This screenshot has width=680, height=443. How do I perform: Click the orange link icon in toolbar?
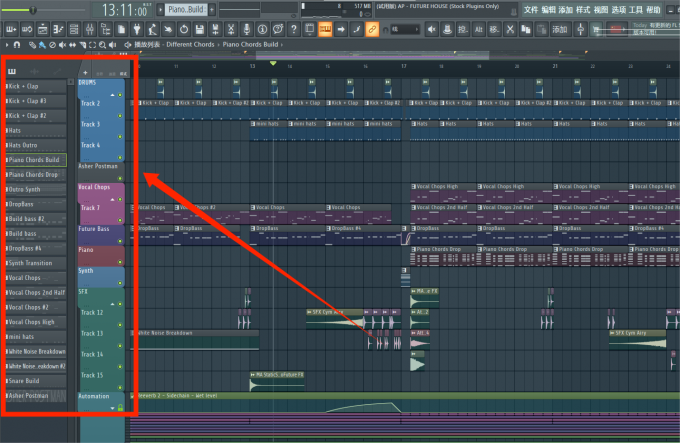point(372,29)
